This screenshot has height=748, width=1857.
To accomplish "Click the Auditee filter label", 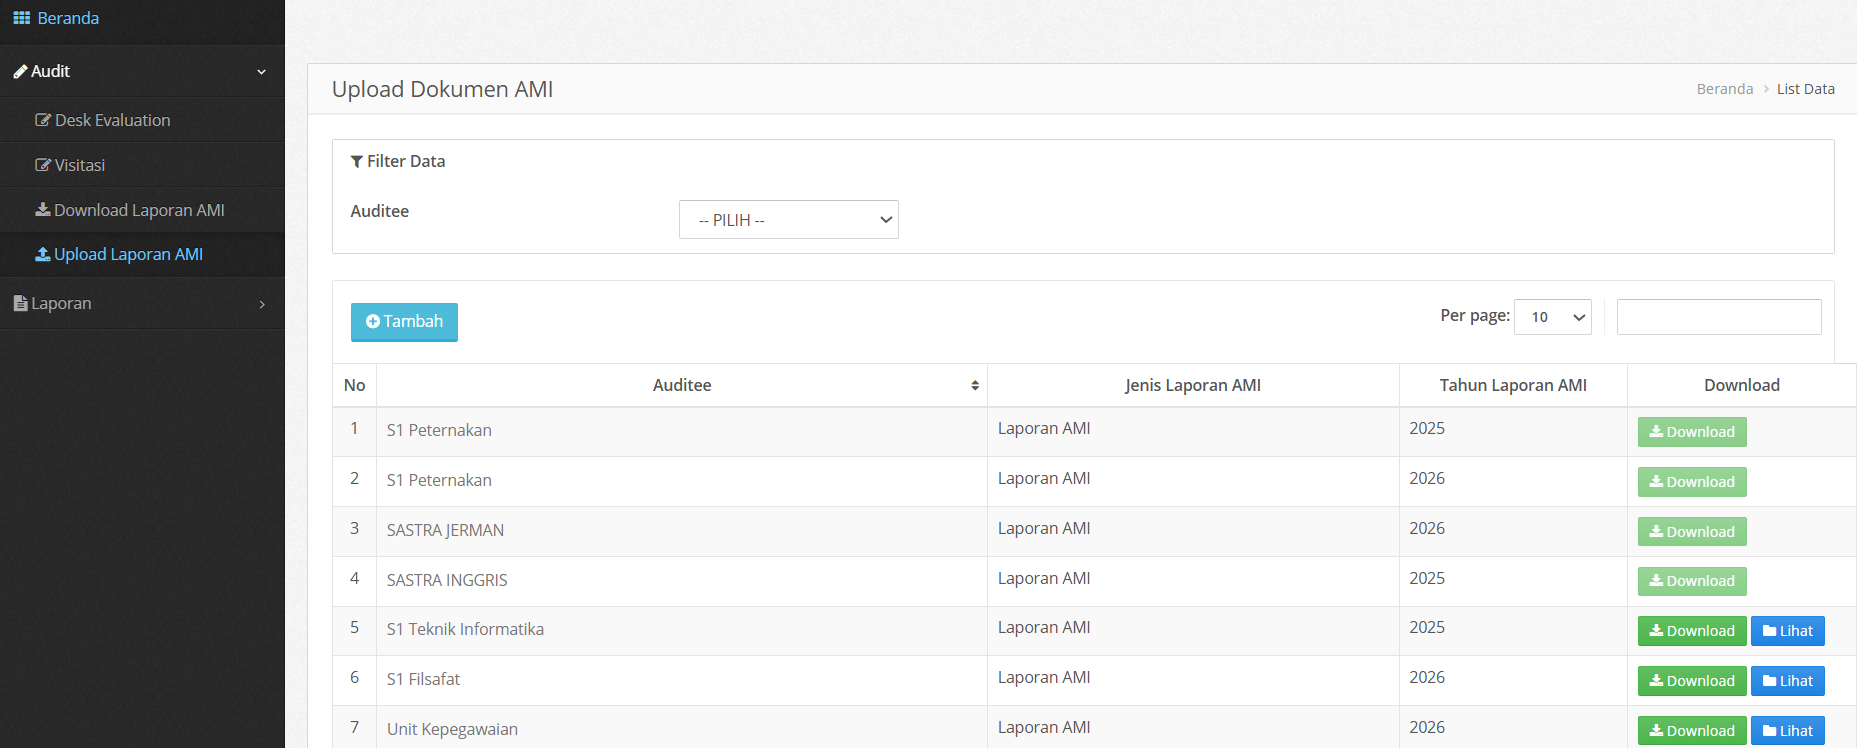I will (x=380, y=211).
